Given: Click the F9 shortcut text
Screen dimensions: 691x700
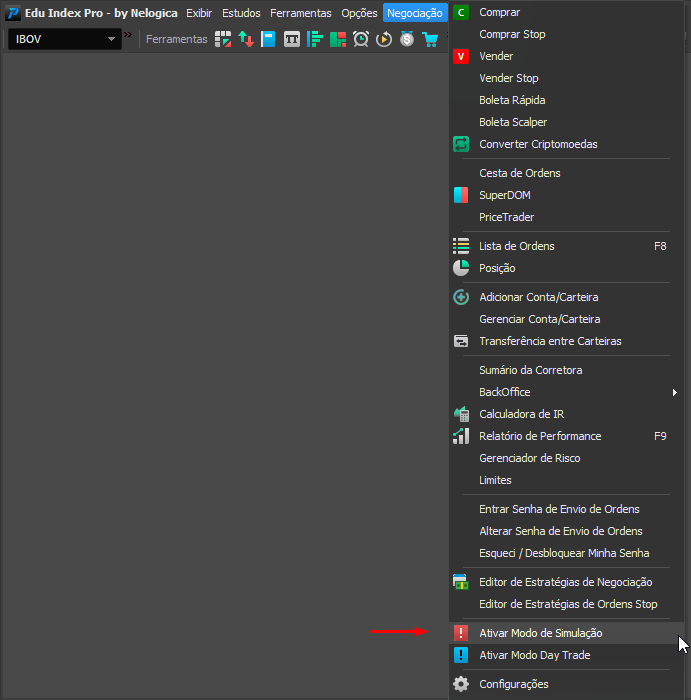Looking at the screenshot, I should point(660,436).
